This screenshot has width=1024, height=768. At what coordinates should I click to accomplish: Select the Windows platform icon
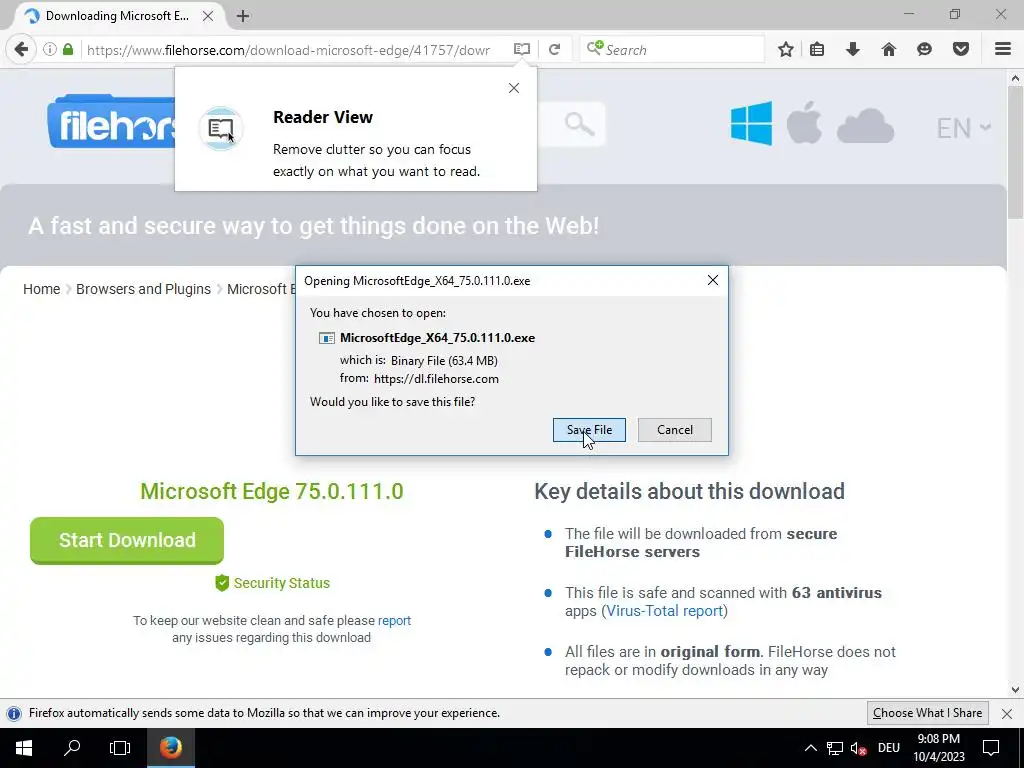click(x=751, y=123)
